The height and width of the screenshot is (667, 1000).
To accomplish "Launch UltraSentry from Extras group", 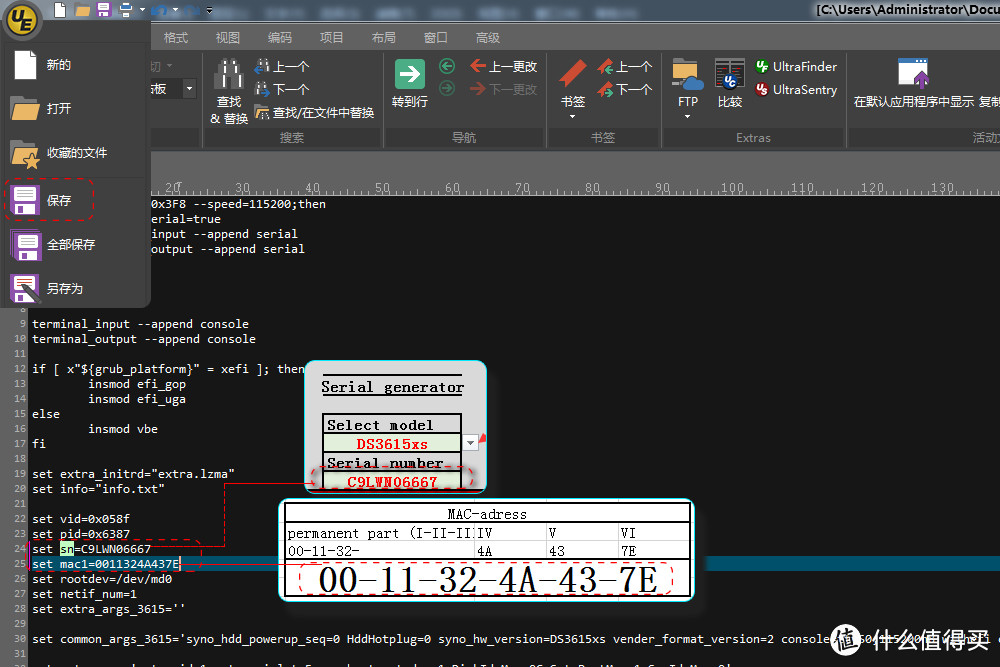I will [x=796, y=90].
